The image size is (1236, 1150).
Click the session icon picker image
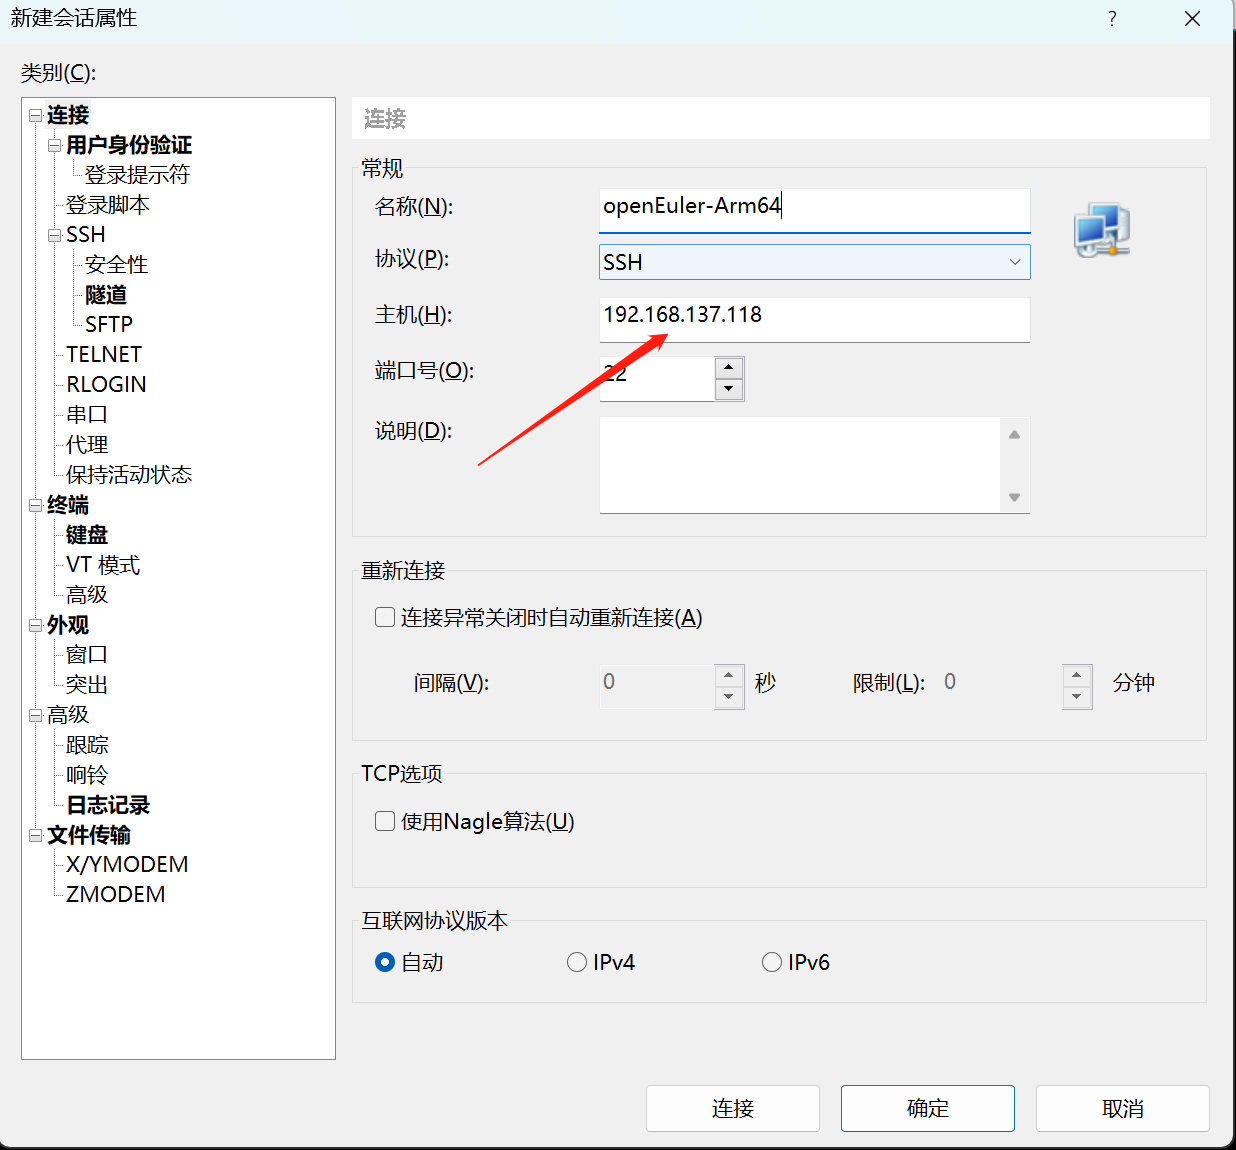[x=1101, y=229]
